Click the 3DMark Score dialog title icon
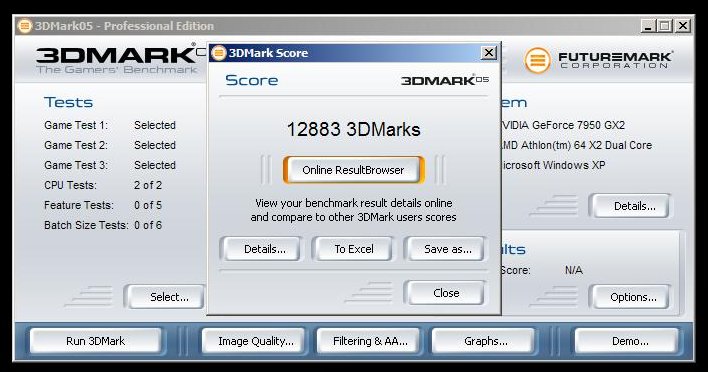 (x=219, y=53)
